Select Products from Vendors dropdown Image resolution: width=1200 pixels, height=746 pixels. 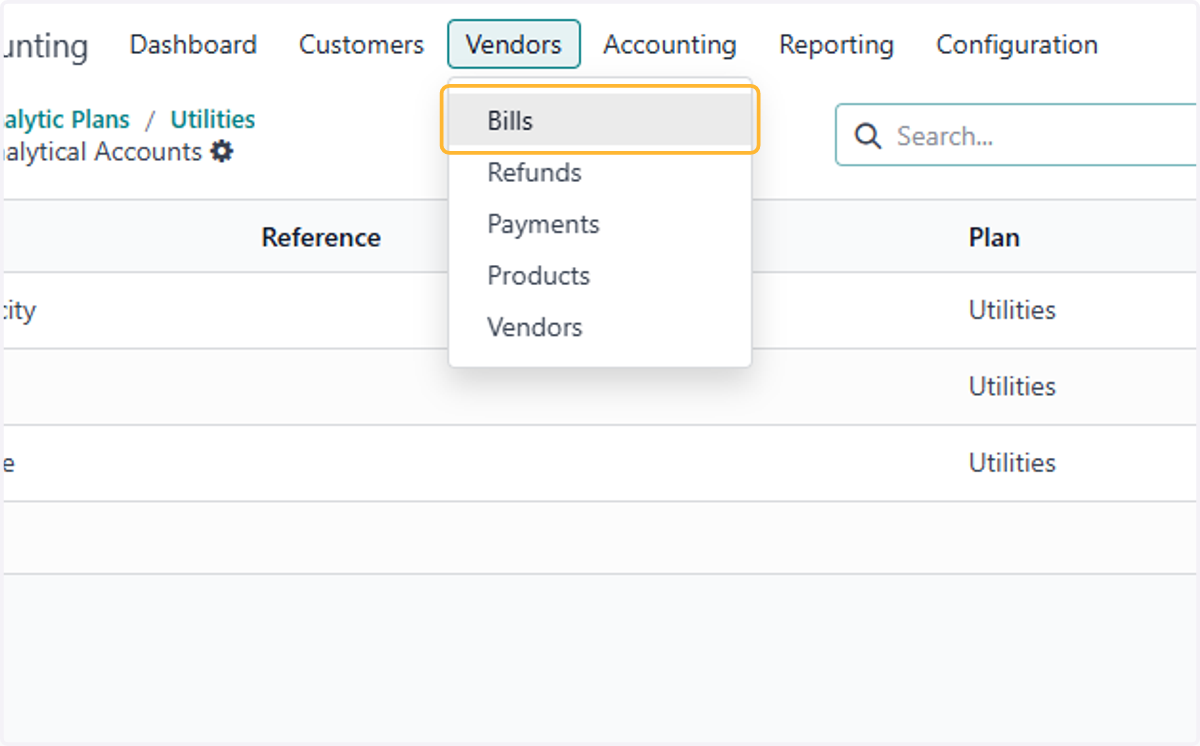pyautogui.click(x=600, y=276)
